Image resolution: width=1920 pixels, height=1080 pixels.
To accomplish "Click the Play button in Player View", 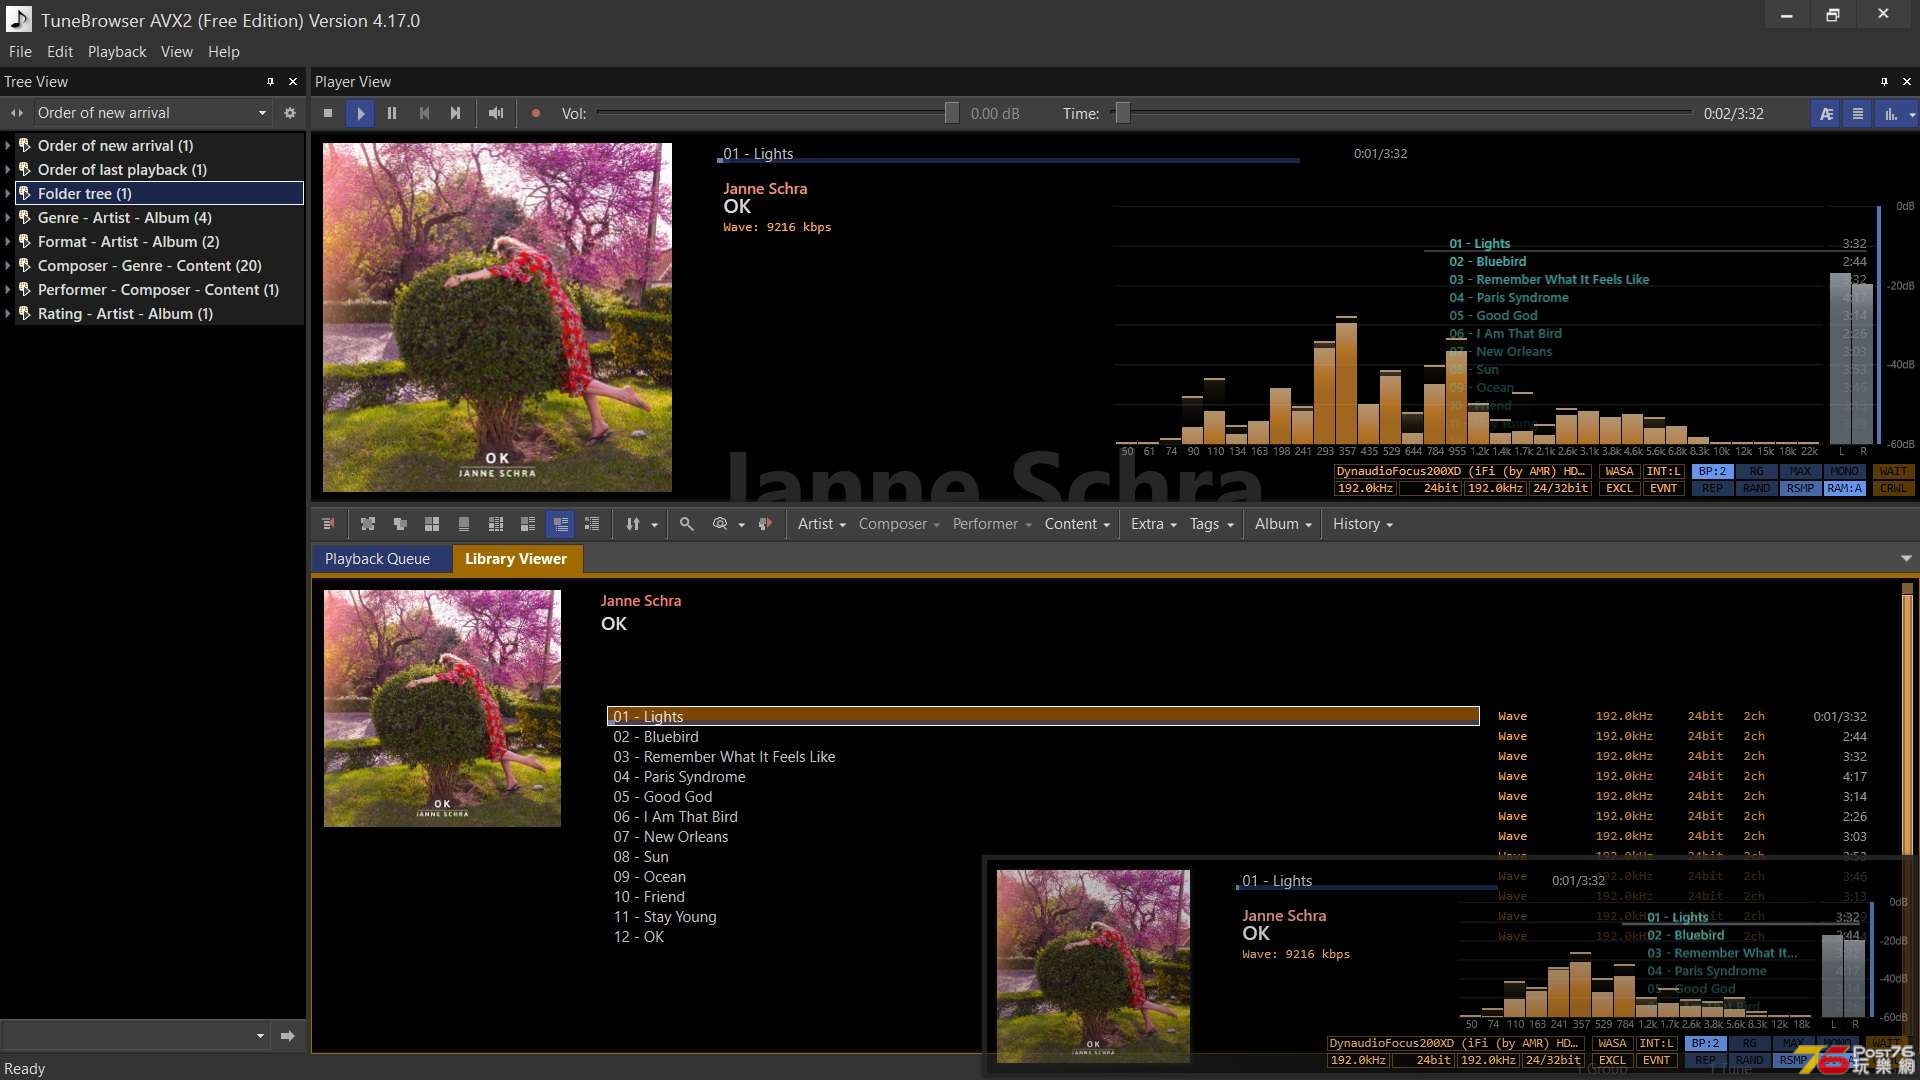I will coord(360,114).
